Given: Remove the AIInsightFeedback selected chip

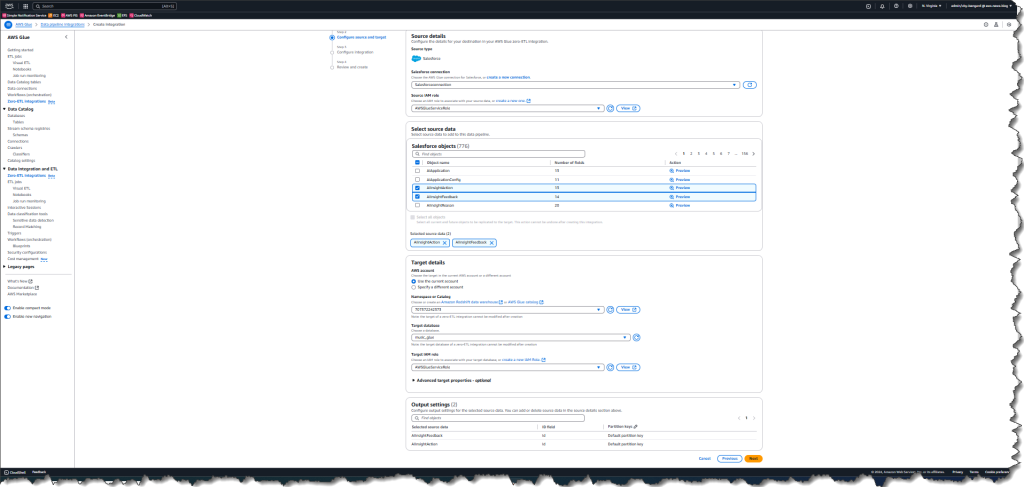Looking at the screenshot, I should [x=492, y=243].
